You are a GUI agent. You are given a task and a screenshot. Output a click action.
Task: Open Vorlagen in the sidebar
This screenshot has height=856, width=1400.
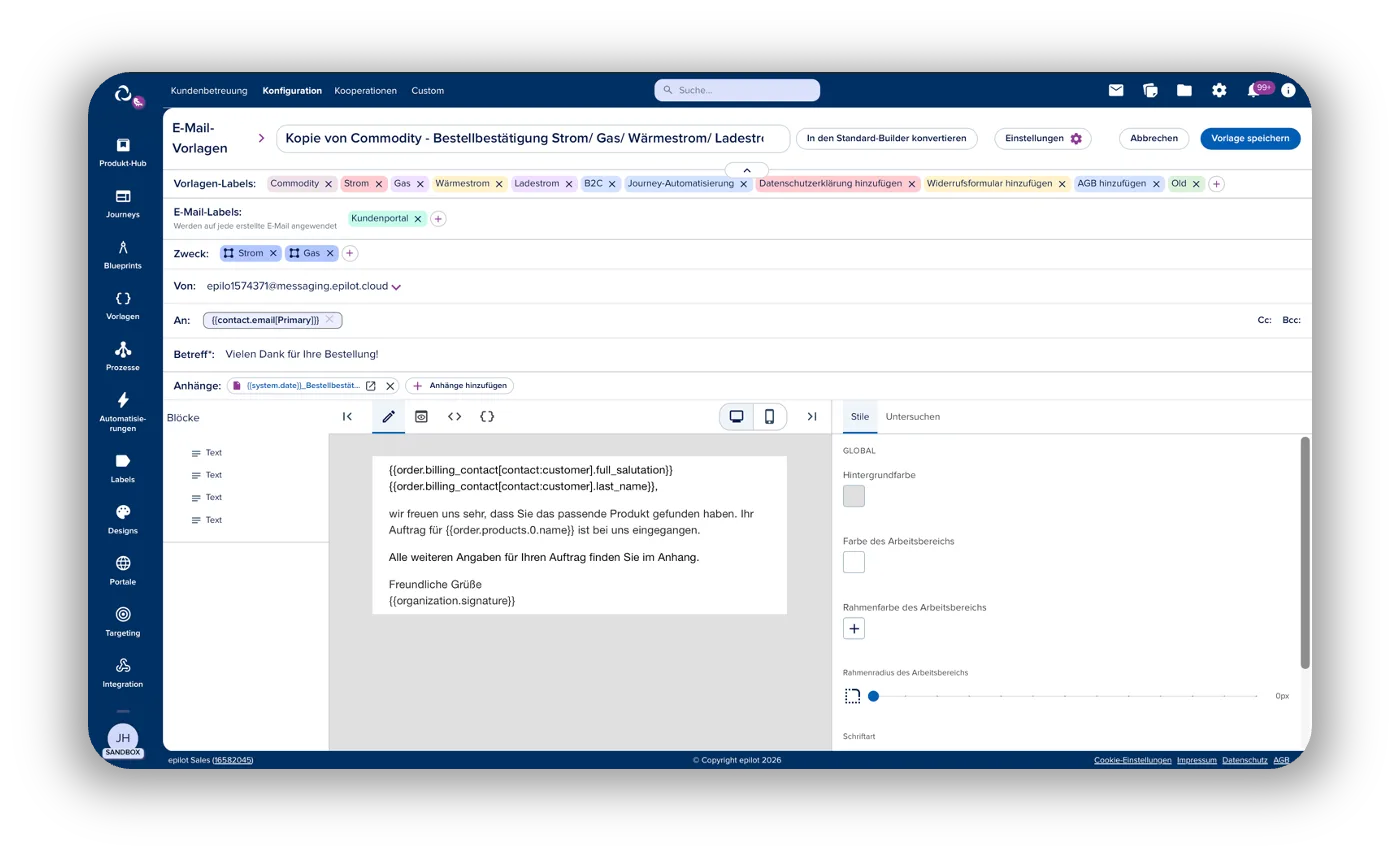(x=123, y=305)
